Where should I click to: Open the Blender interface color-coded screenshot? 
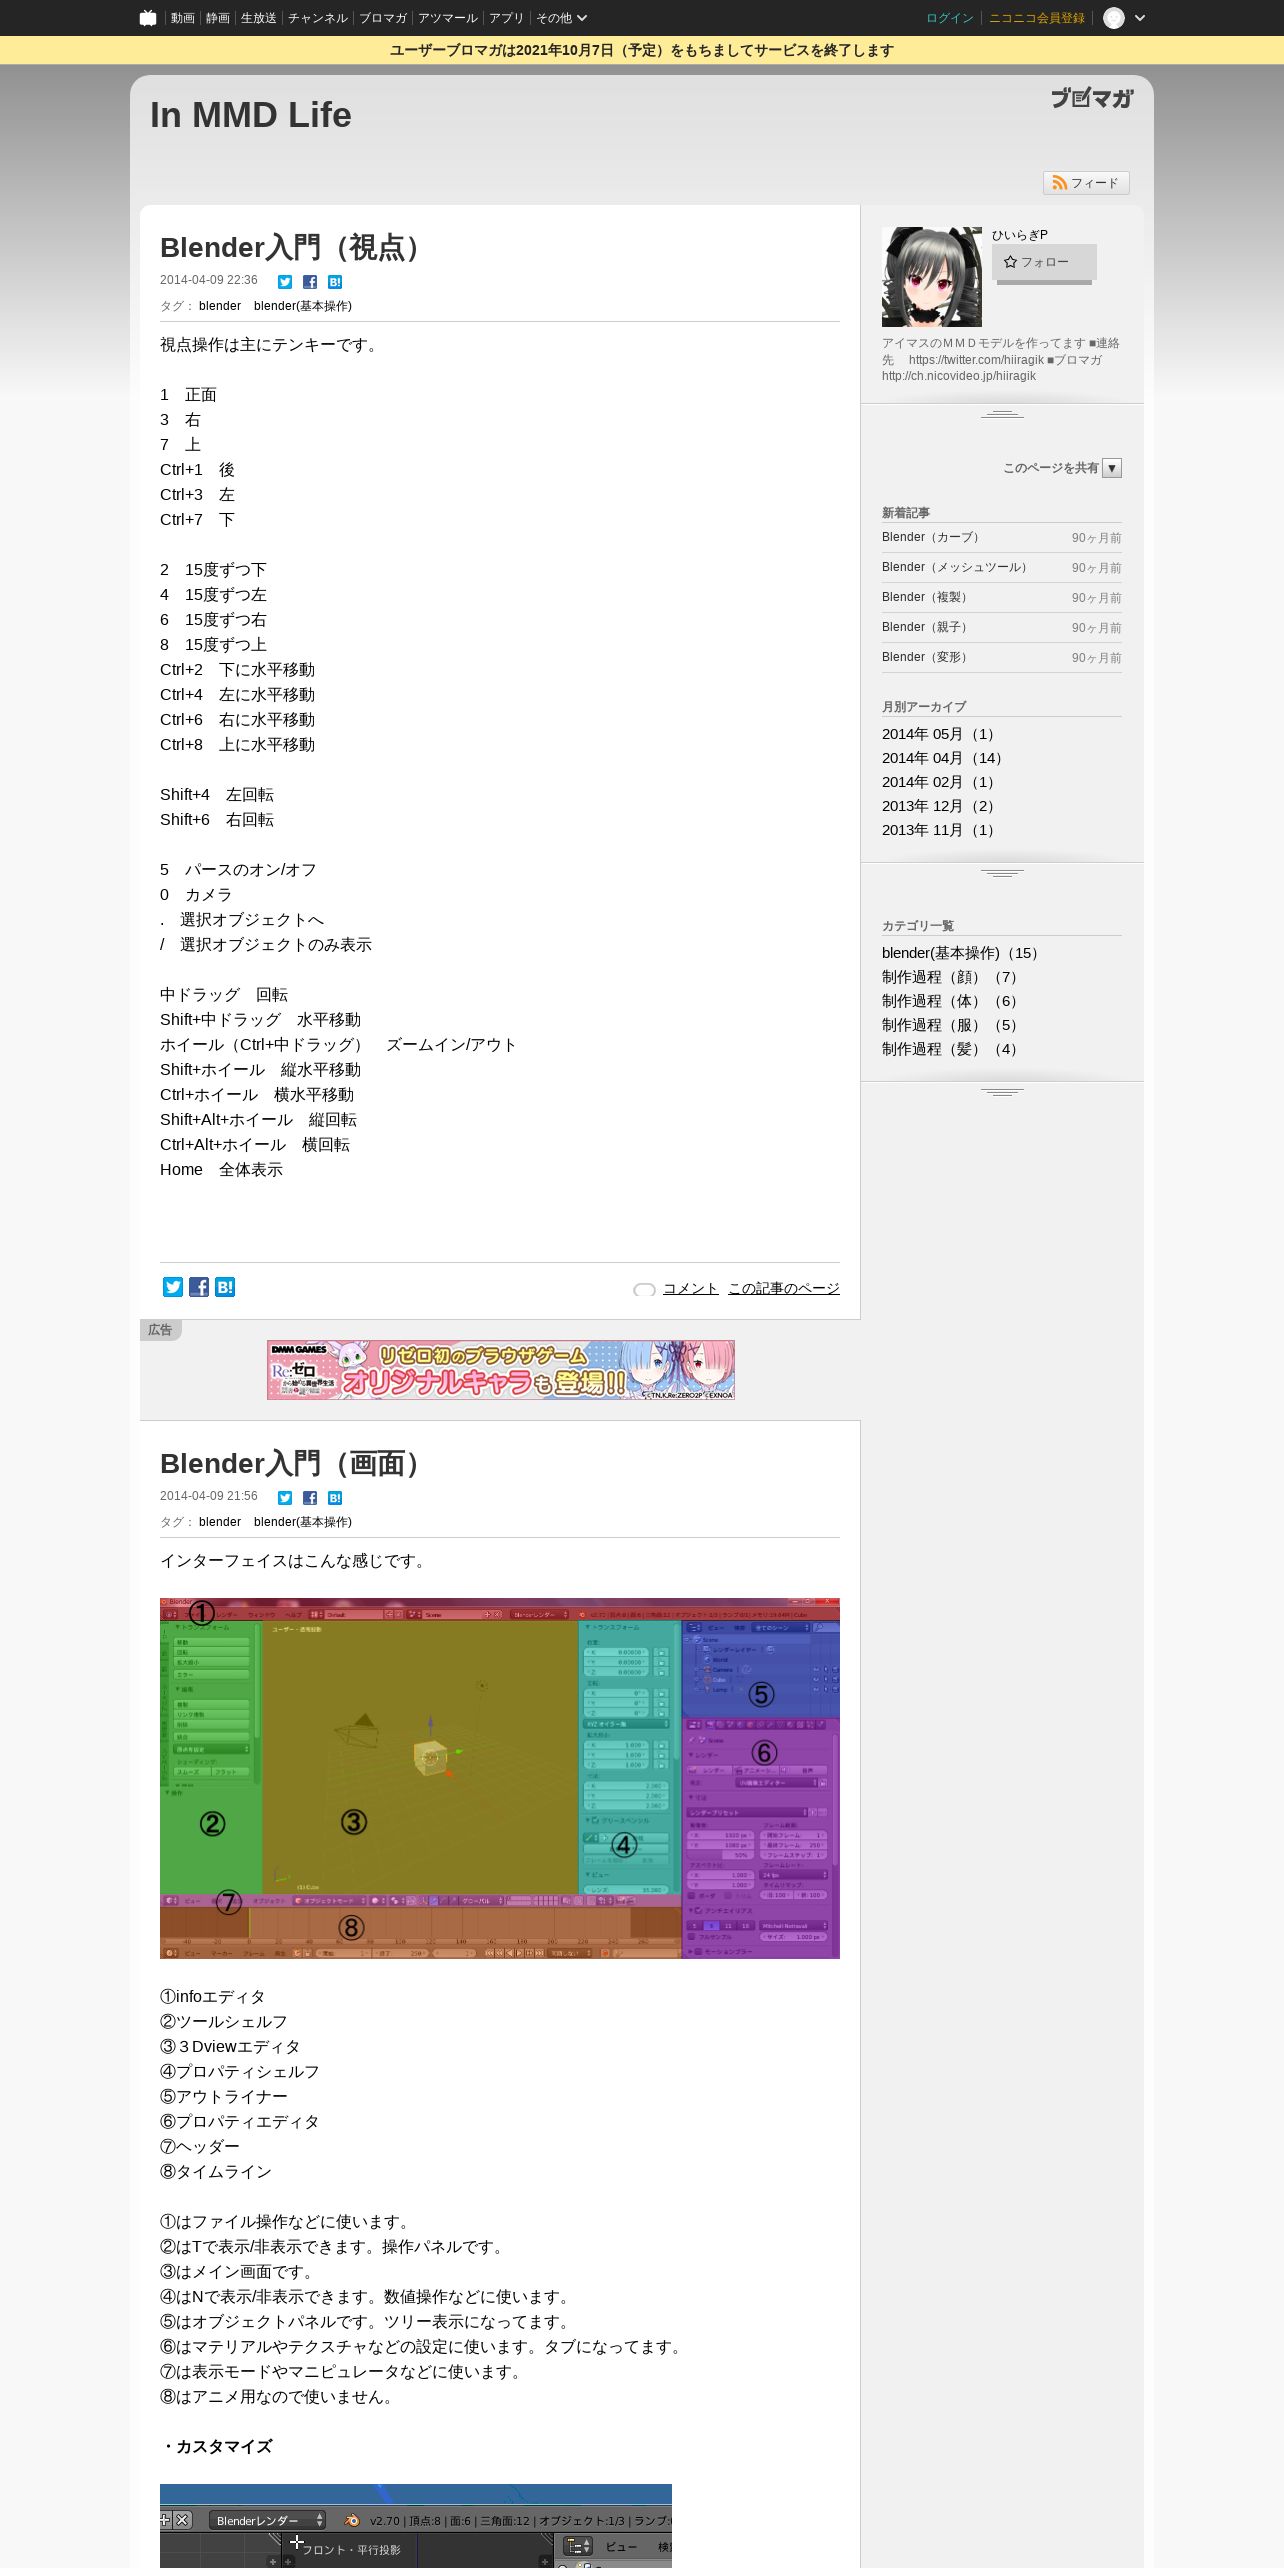point(500,1778)
